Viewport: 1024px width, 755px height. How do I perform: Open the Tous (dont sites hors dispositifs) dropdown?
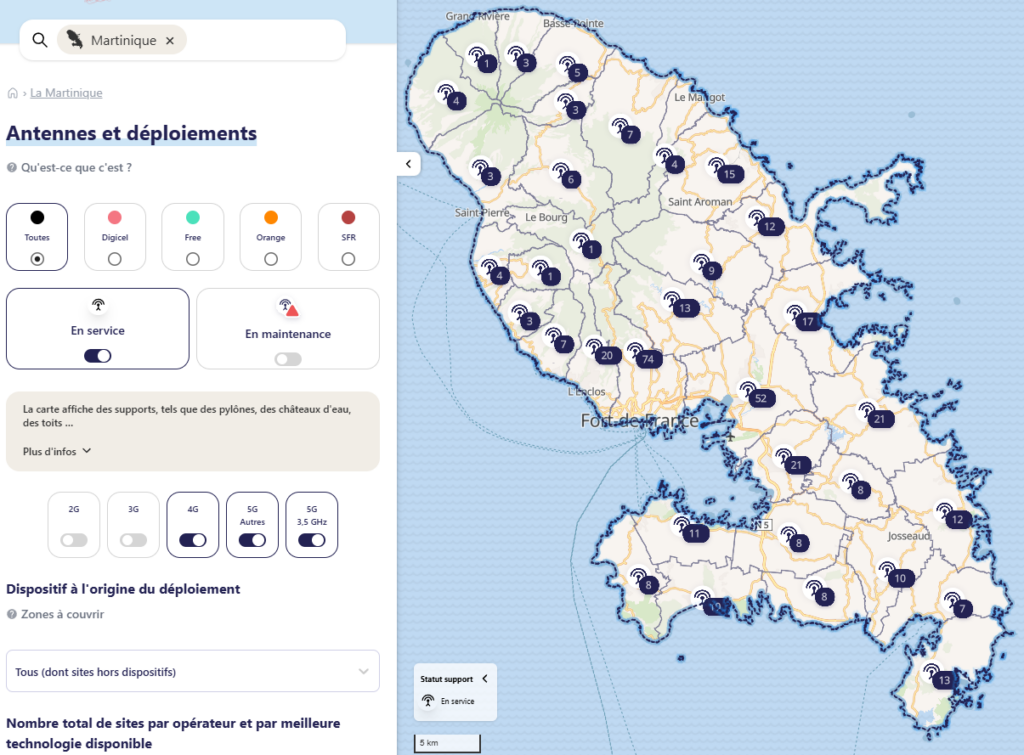click(193, 672)
